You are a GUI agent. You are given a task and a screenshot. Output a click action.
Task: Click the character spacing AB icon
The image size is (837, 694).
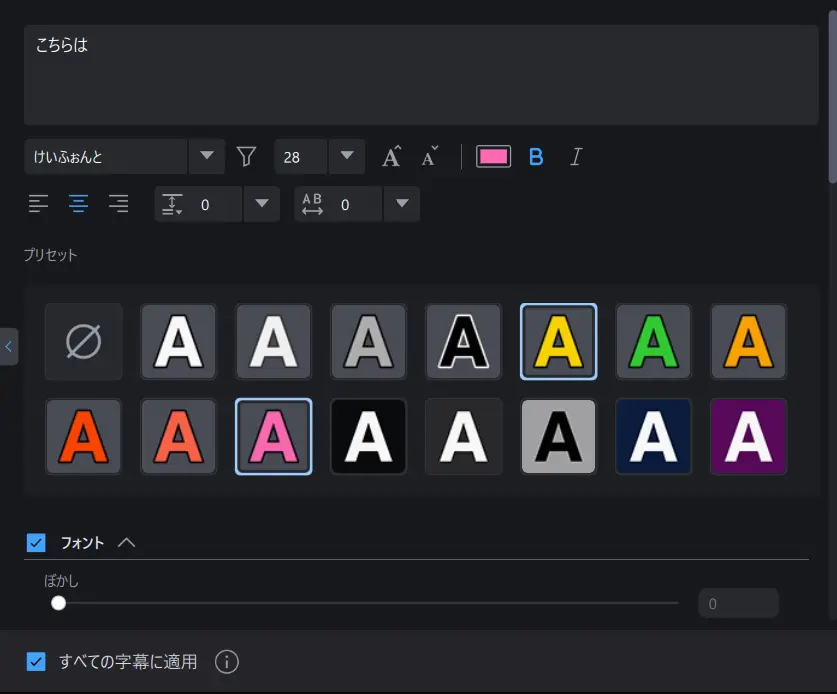[312, 204]
